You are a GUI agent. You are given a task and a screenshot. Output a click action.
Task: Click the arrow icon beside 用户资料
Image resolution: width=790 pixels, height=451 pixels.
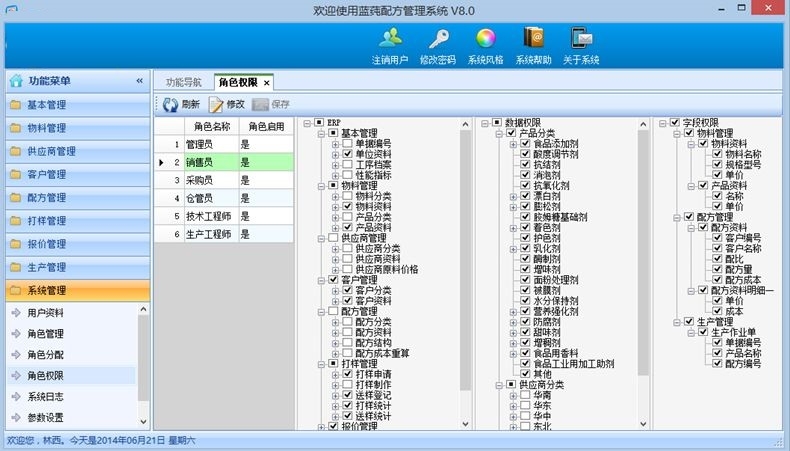16,313
